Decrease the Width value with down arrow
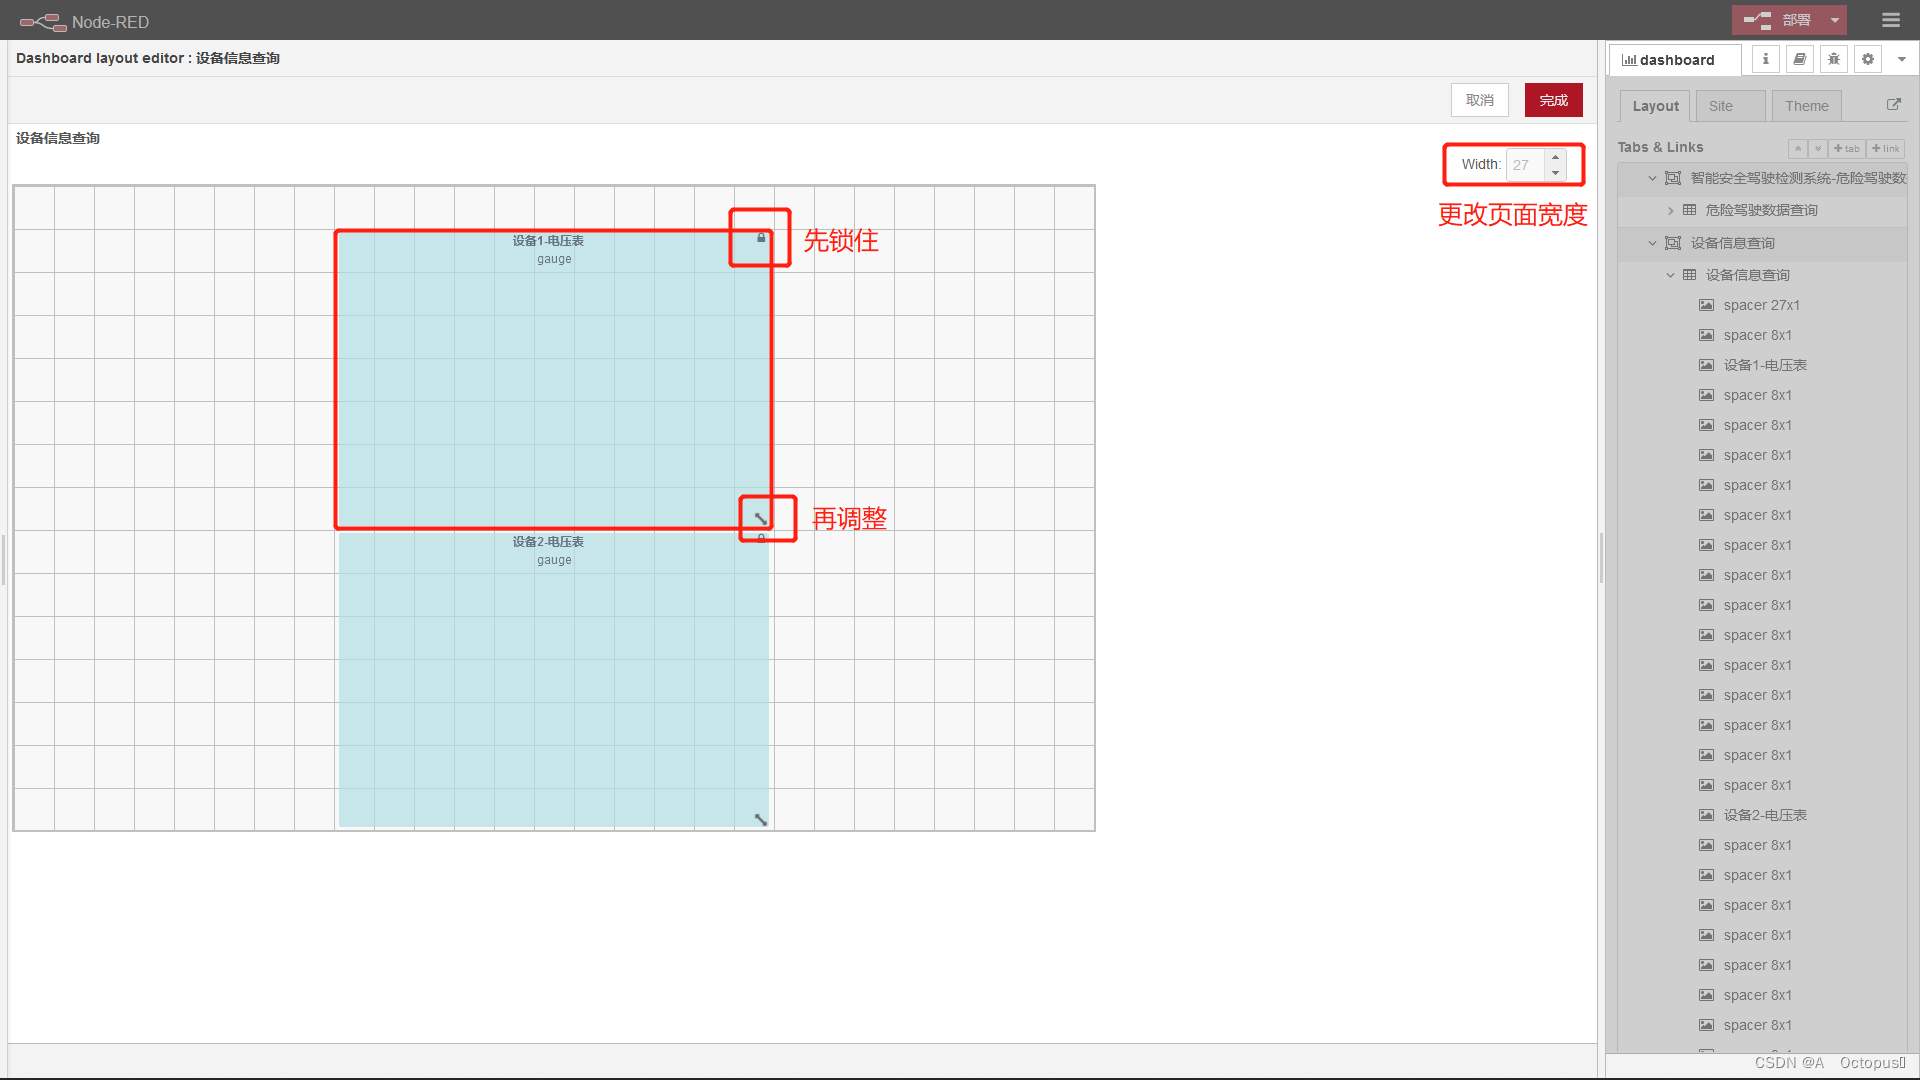The image size is (1920, 1080). click(x=1555, y=173)
